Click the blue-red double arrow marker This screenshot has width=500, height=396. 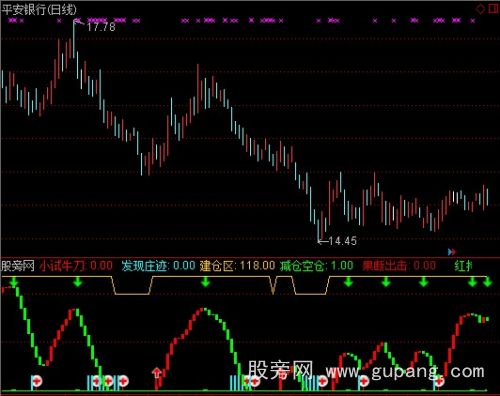pyautogui.click(x=451, y=252)
